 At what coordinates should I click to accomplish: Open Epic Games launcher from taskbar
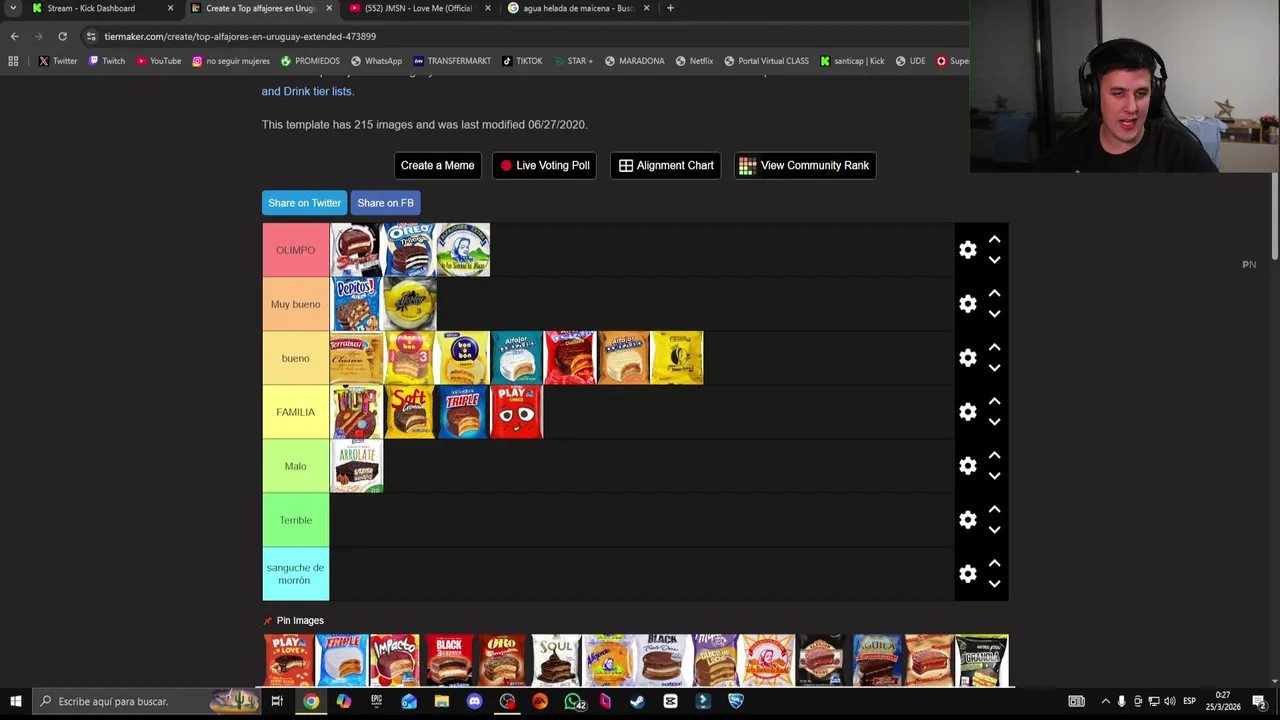point(376,701)
